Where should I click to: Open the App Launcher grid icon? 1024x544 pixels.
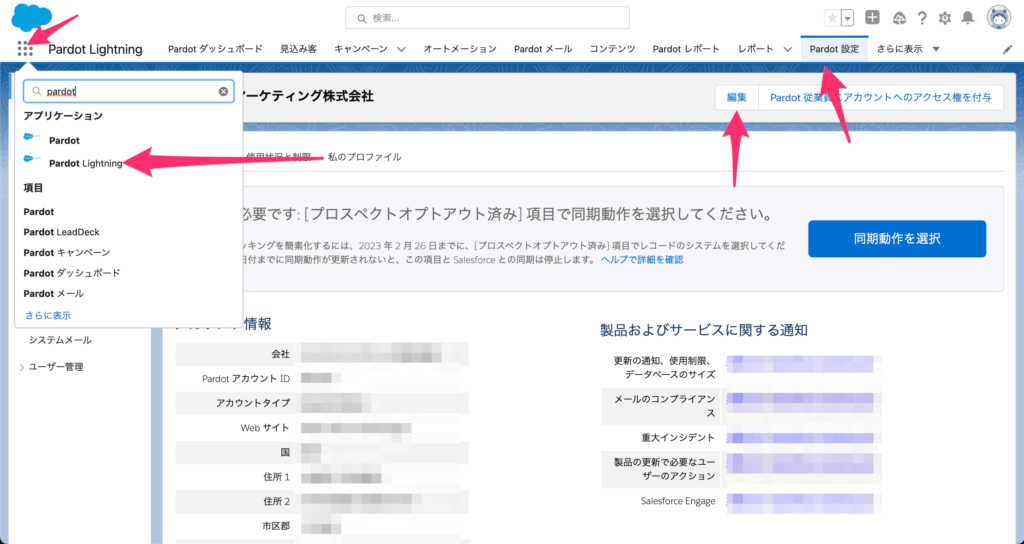tap(25, 49)
